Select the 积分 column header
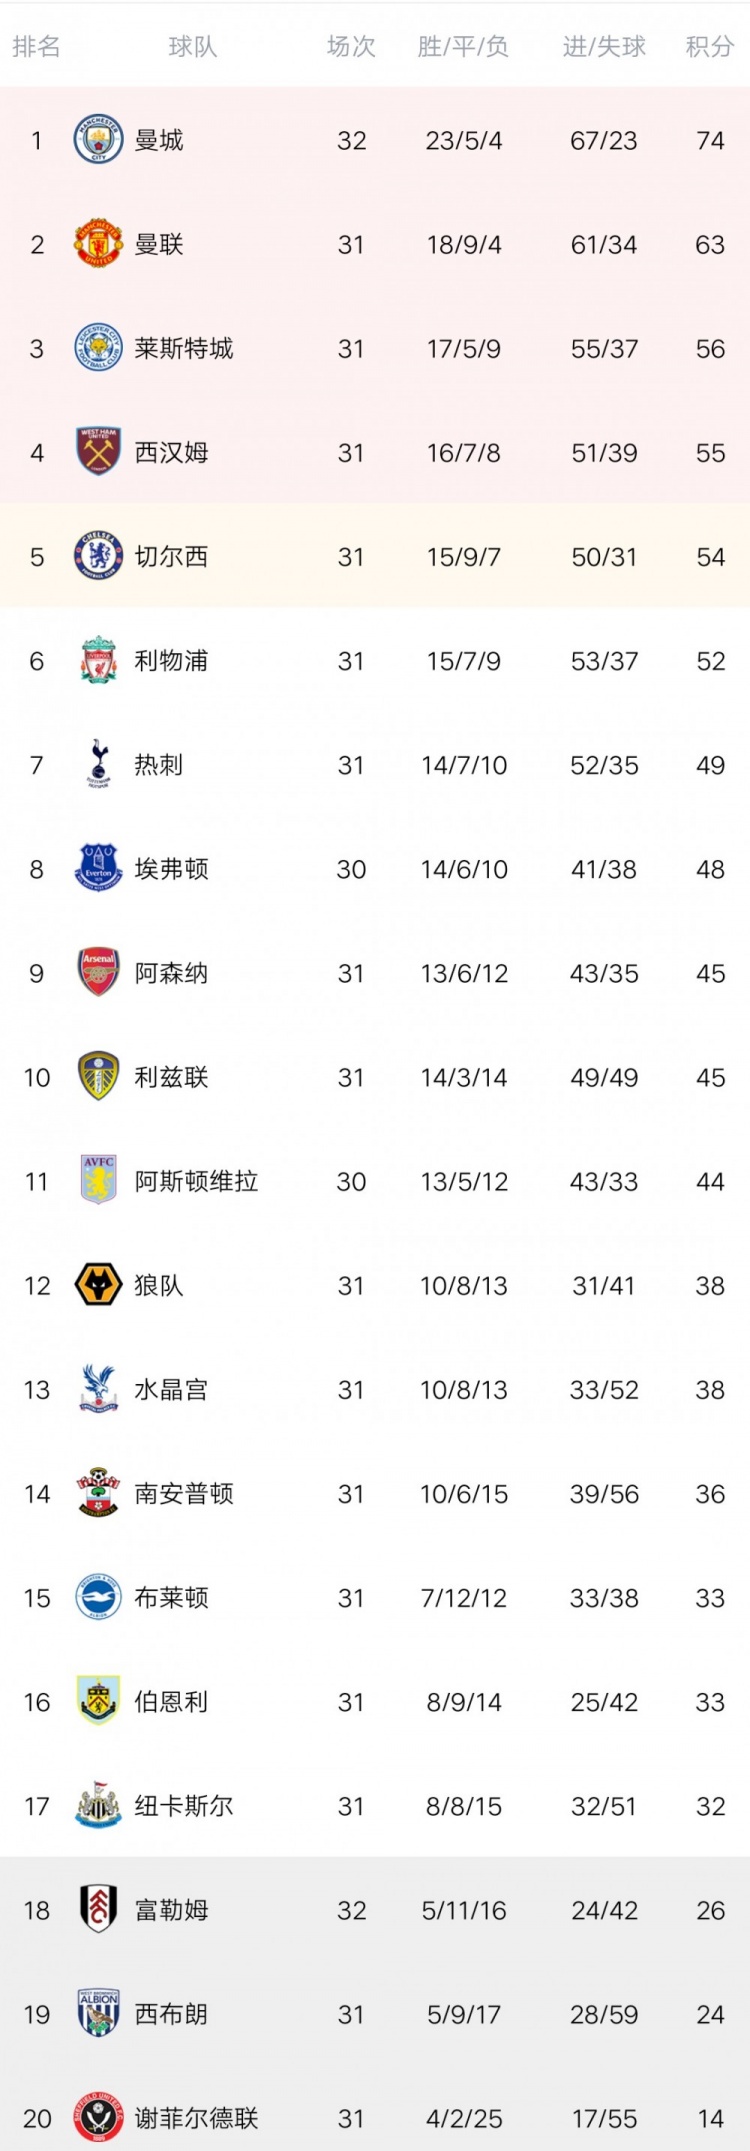The width and height of the screenshot is (750, 2151). click(x=710, y=46)
